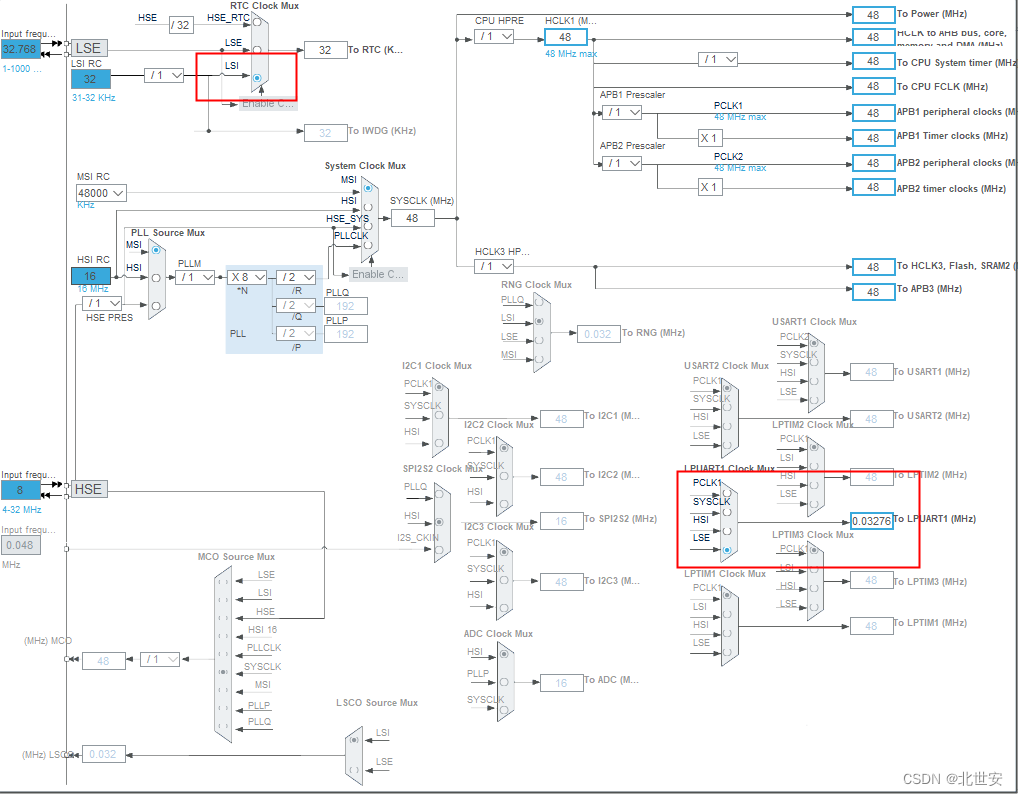Open the PLLM divider dropdown
Screen dimensions: 1018x796
[196, 277]
